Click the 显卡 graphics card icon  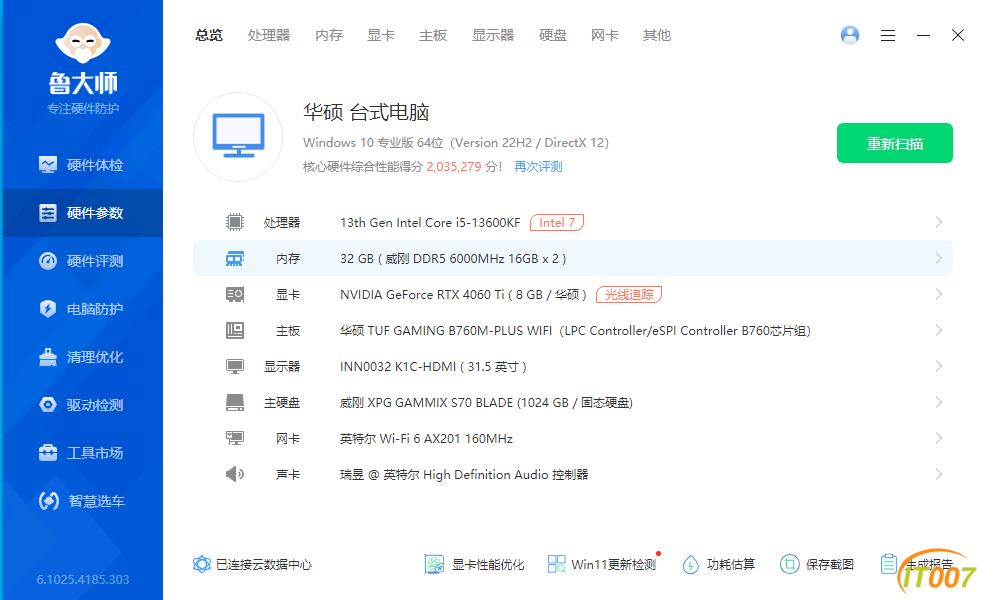click(235, 294)
